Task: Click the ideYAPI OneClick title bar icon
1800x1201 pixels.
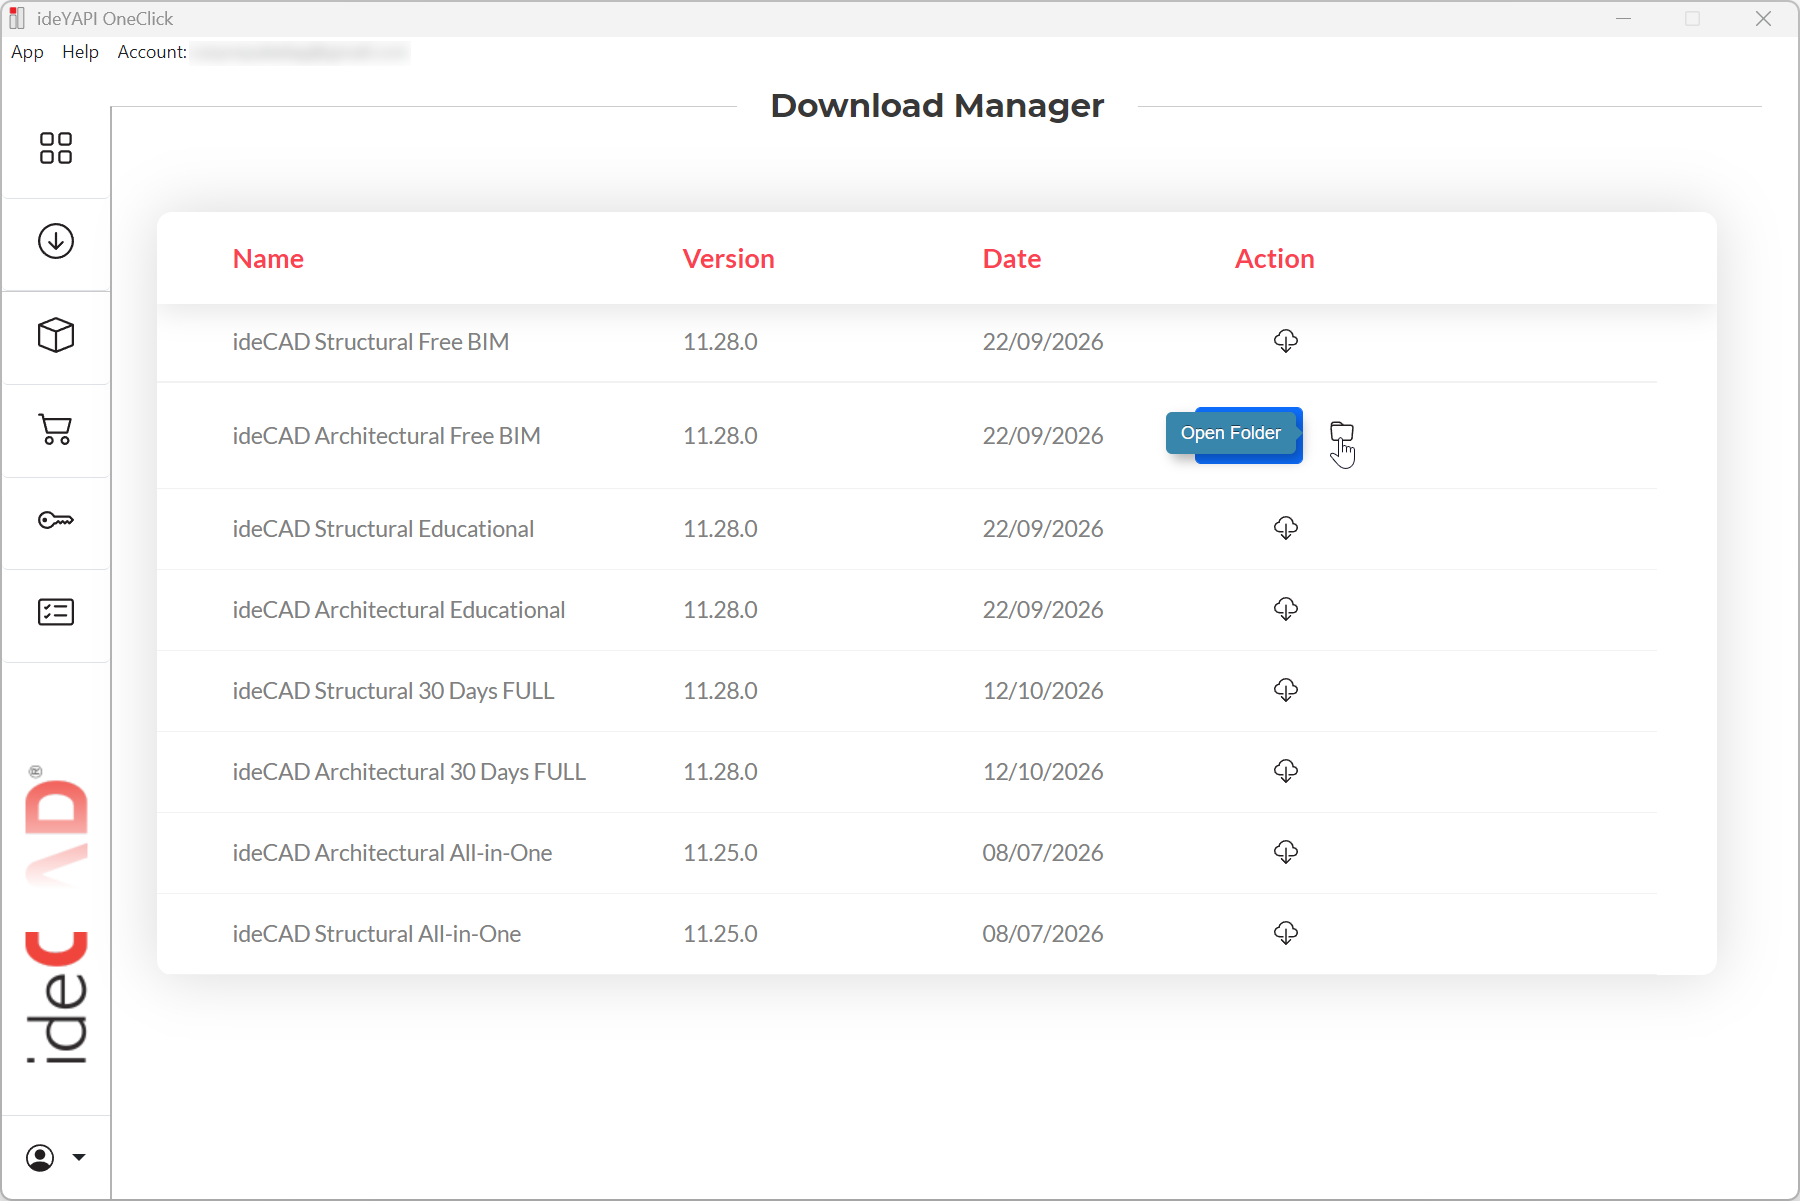Action: (17, 18)
